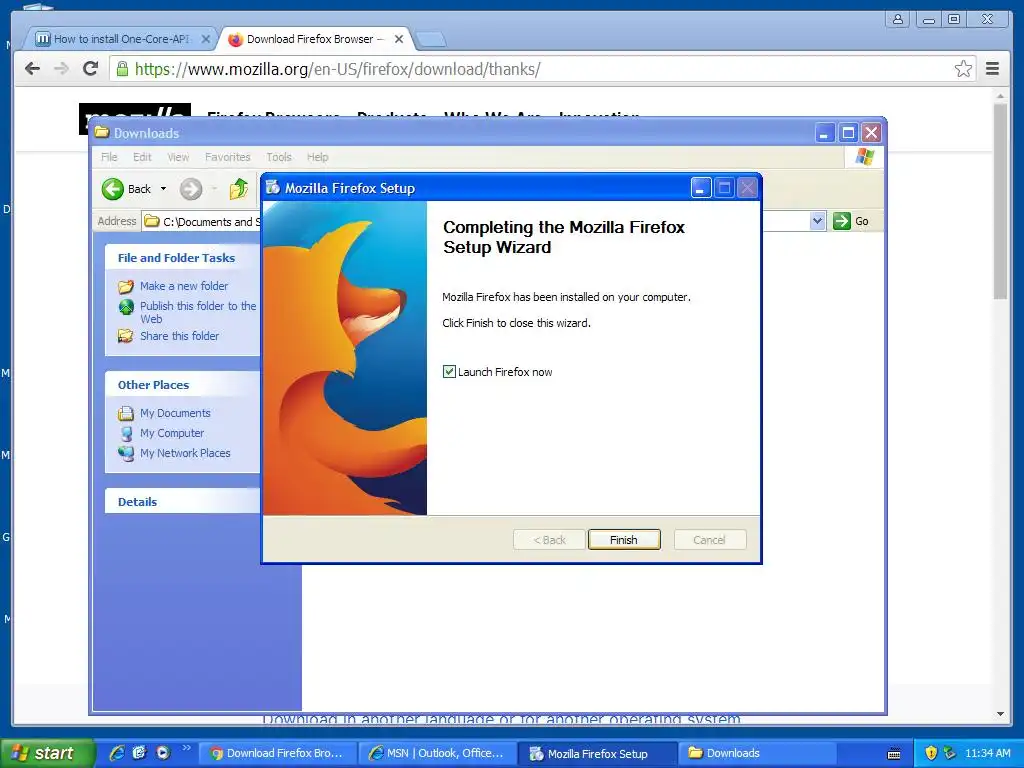Open a new Chrome tab

click(x=431, y=40)
